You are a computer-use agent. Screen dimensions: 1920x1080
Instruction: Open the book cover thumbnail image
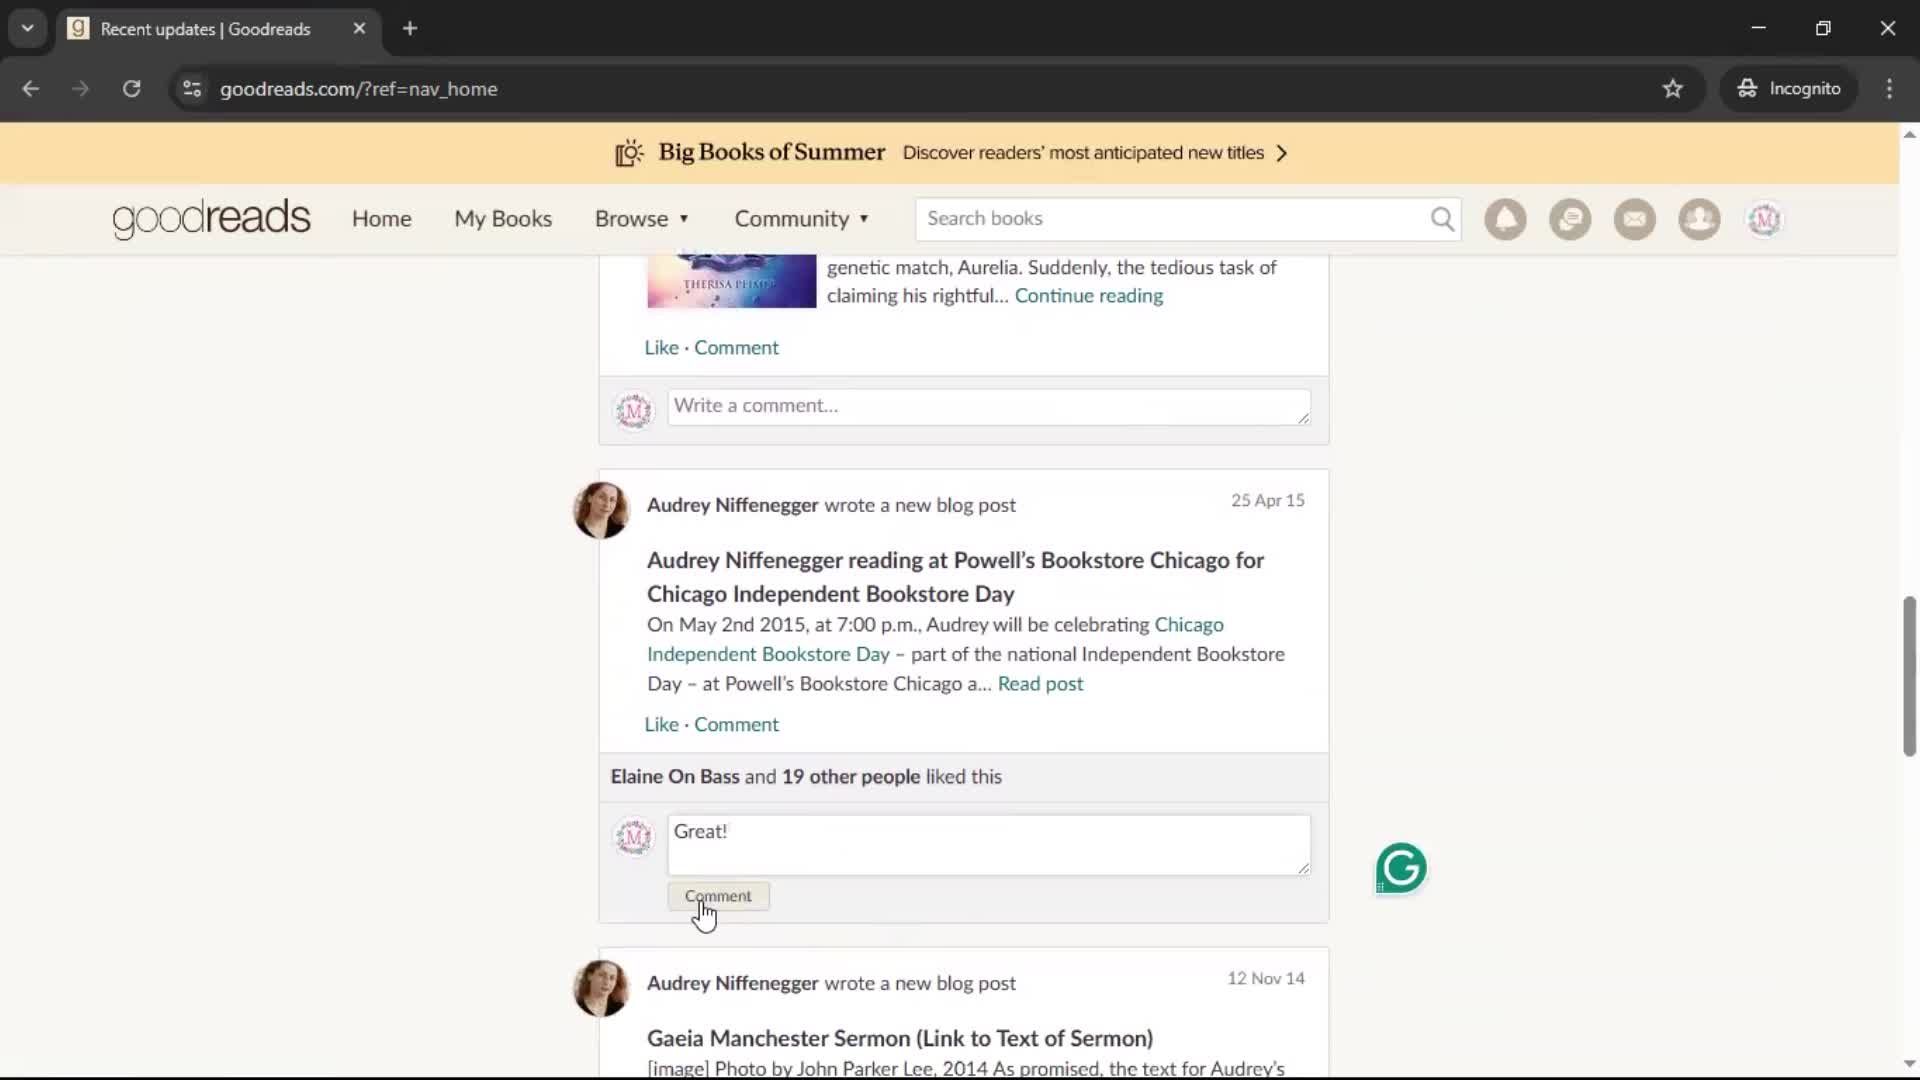(x=731, y=281)
